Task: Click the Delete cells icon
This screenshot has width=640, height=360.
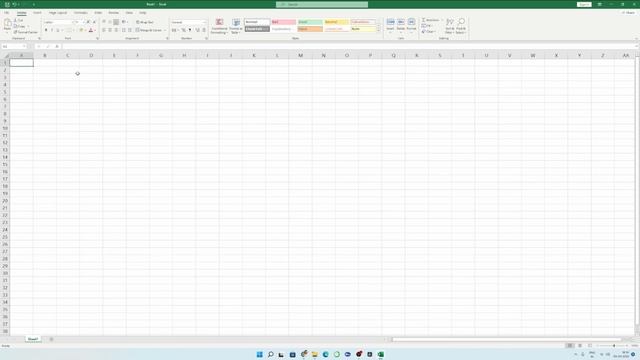Action: pyautogui.click(x=401, y=22)
